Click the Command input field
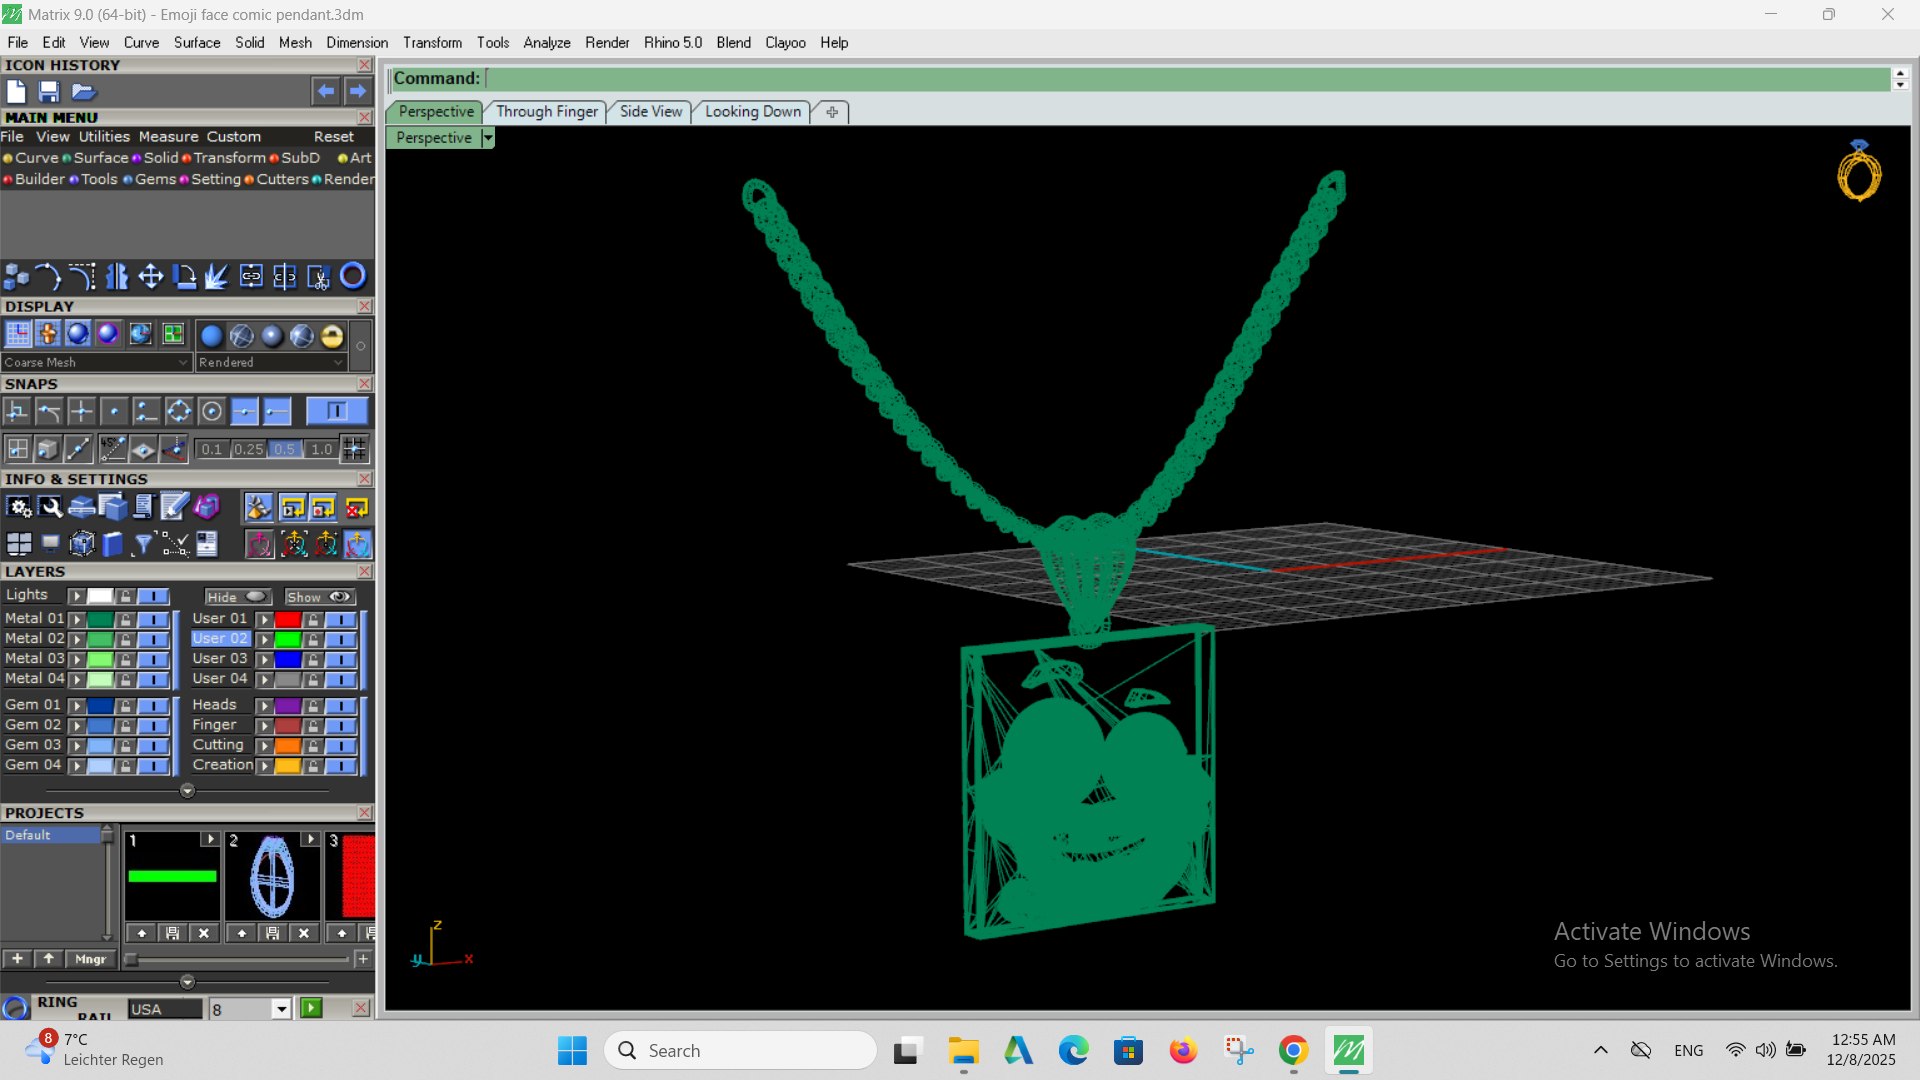 1187,78
